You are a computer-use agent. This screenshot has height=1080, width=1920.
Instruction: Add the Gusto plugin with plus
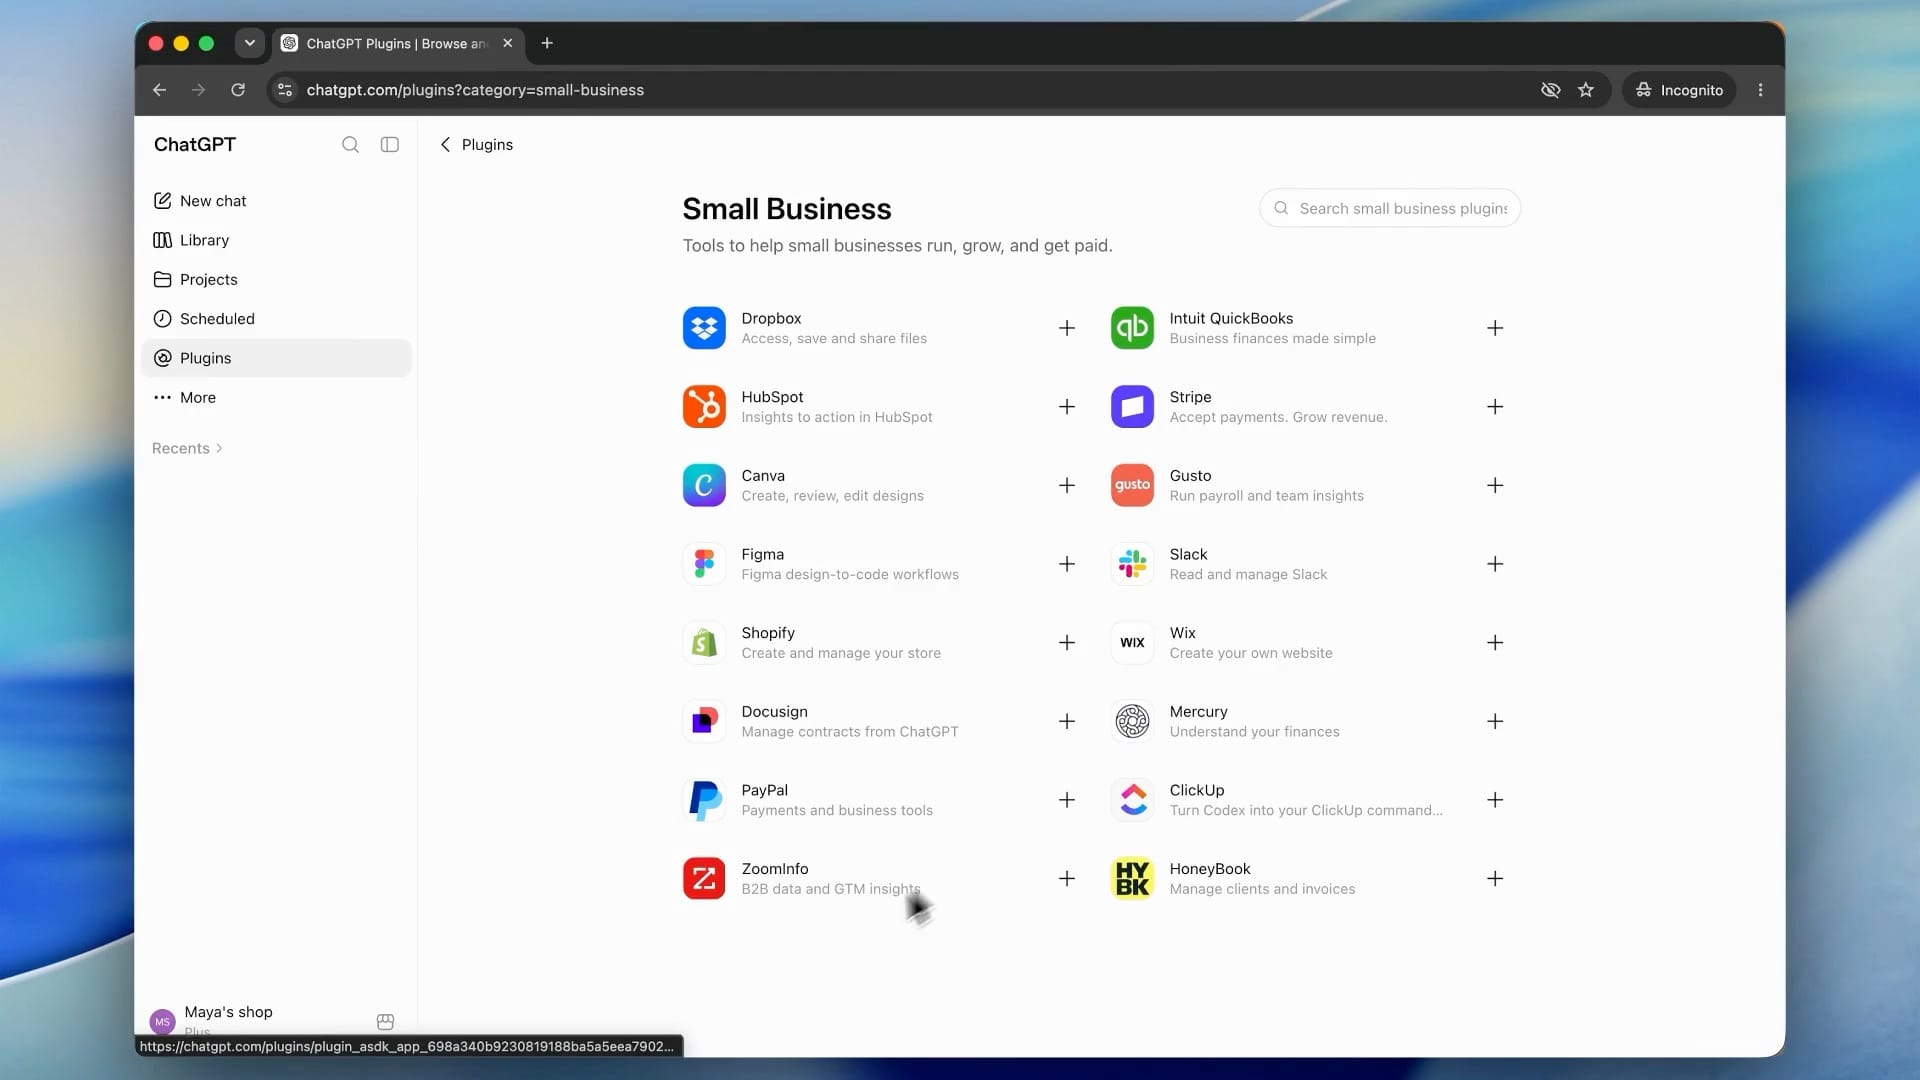(1495, 485)
